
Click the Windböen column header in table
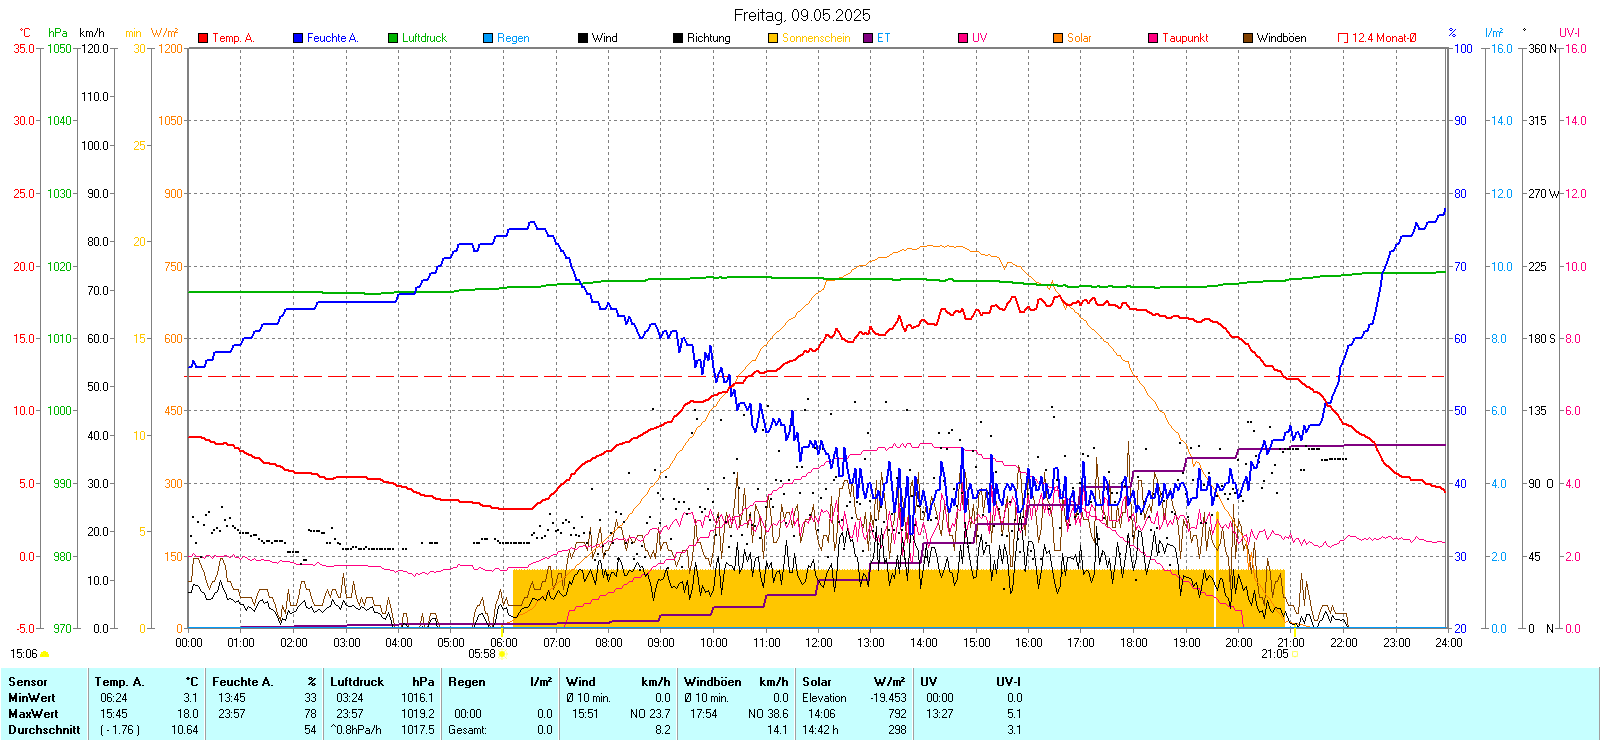tap(712, 682)
